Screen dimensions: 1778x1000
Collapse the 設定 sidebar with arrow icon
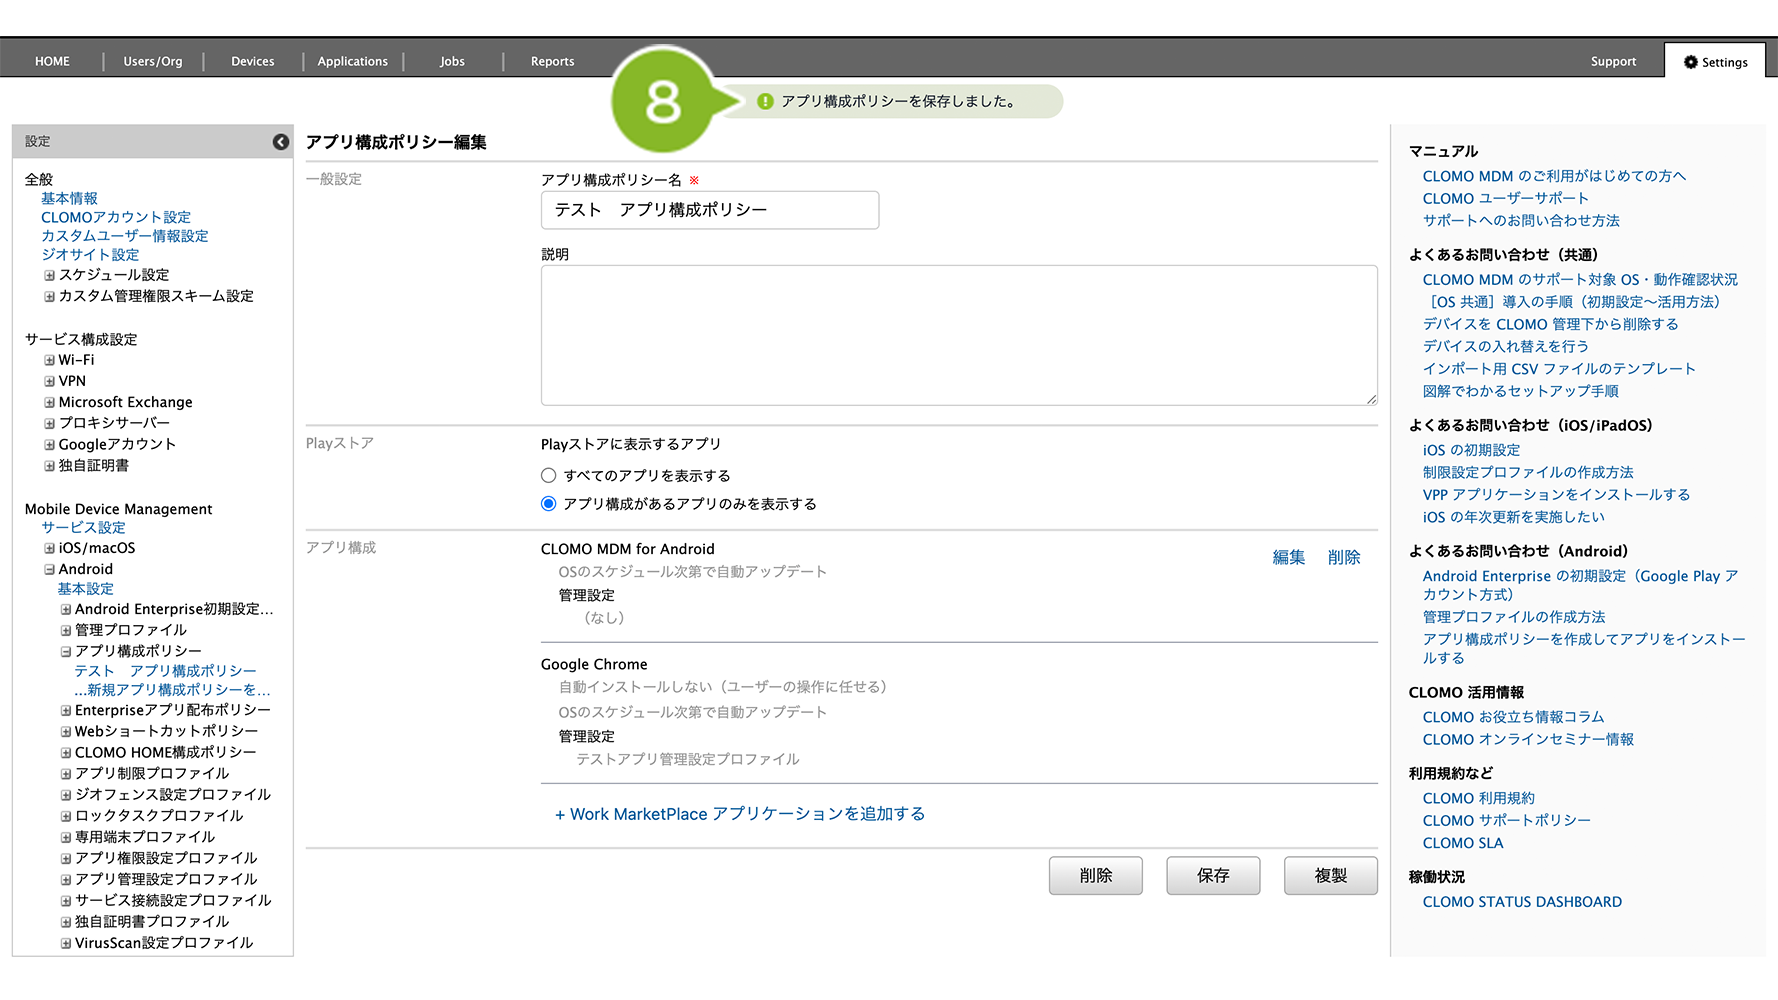(281, 142)
